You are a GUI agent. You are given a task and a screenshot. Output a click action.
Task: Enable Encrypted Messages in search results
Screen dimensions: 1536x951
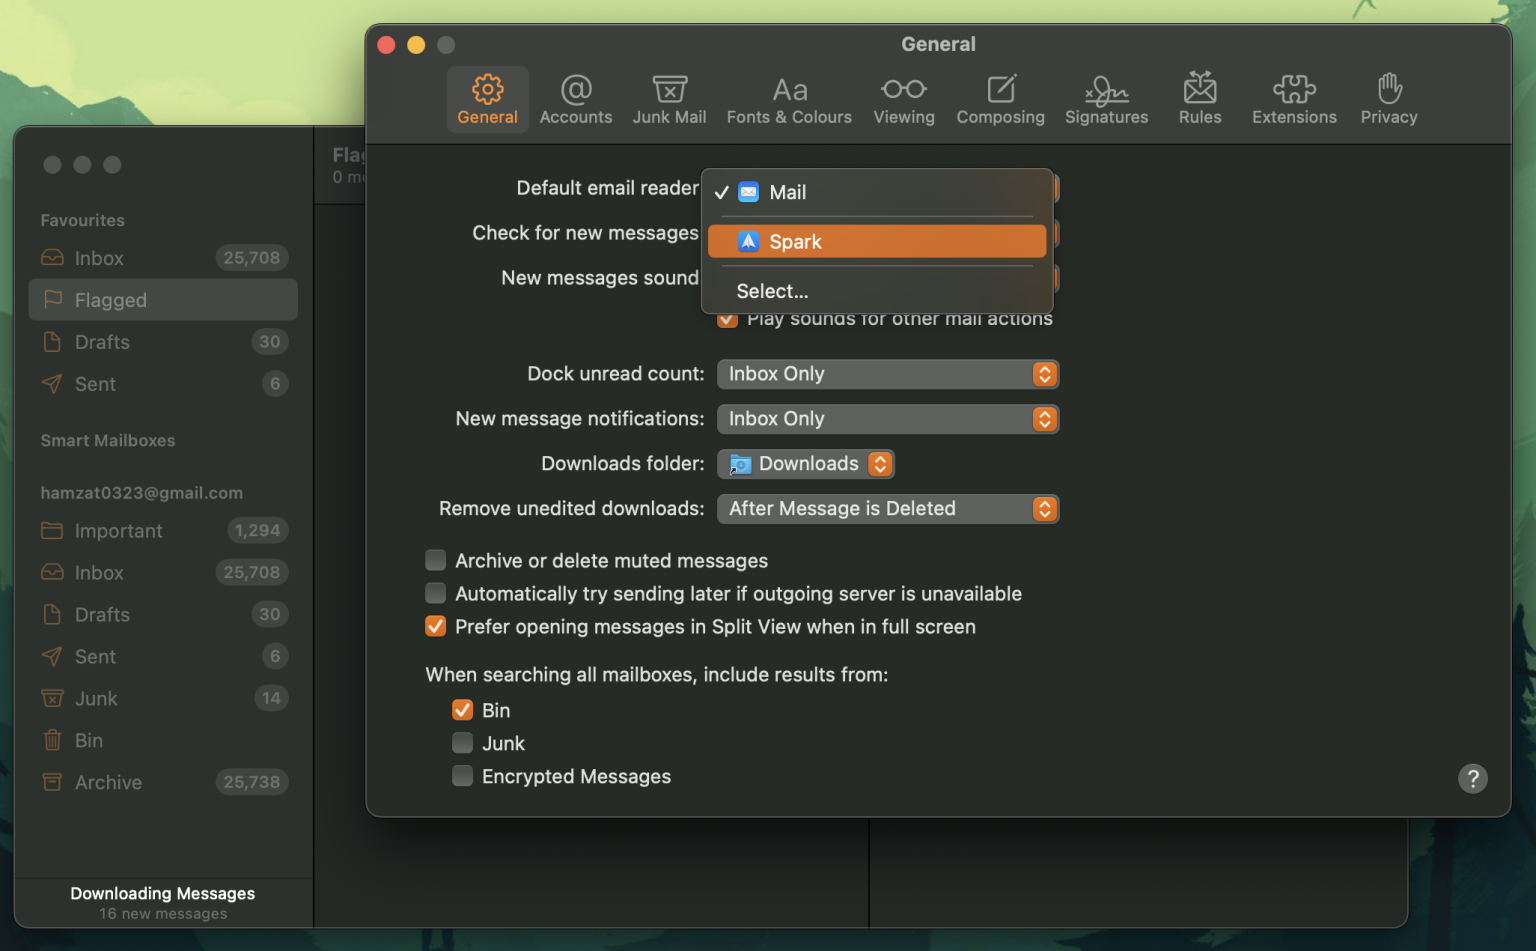click(x=462, y=775)
